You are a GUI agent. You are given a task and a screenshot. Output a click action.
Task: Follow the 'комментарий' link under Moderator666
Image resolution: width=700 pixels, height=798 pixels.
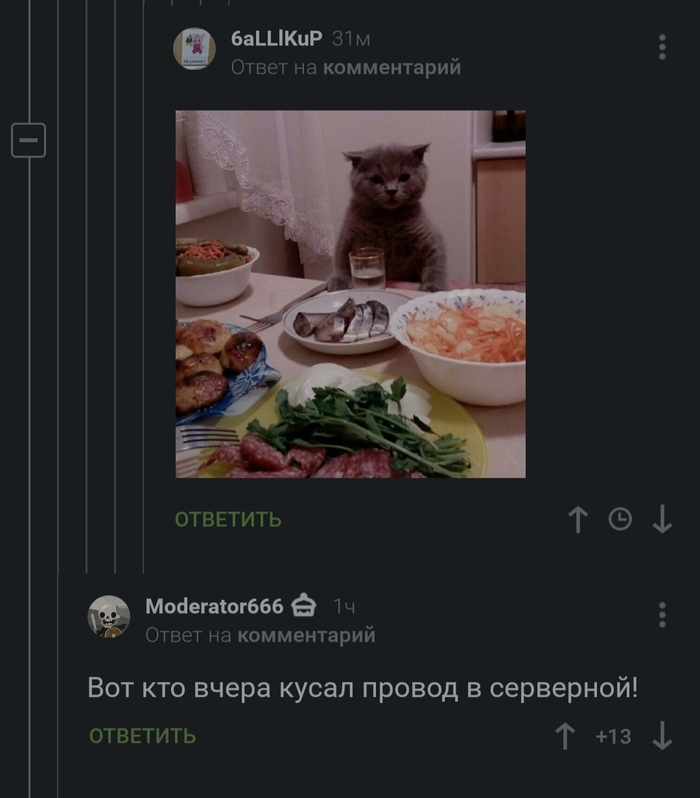pyautogui.click(x=306, y=635)
